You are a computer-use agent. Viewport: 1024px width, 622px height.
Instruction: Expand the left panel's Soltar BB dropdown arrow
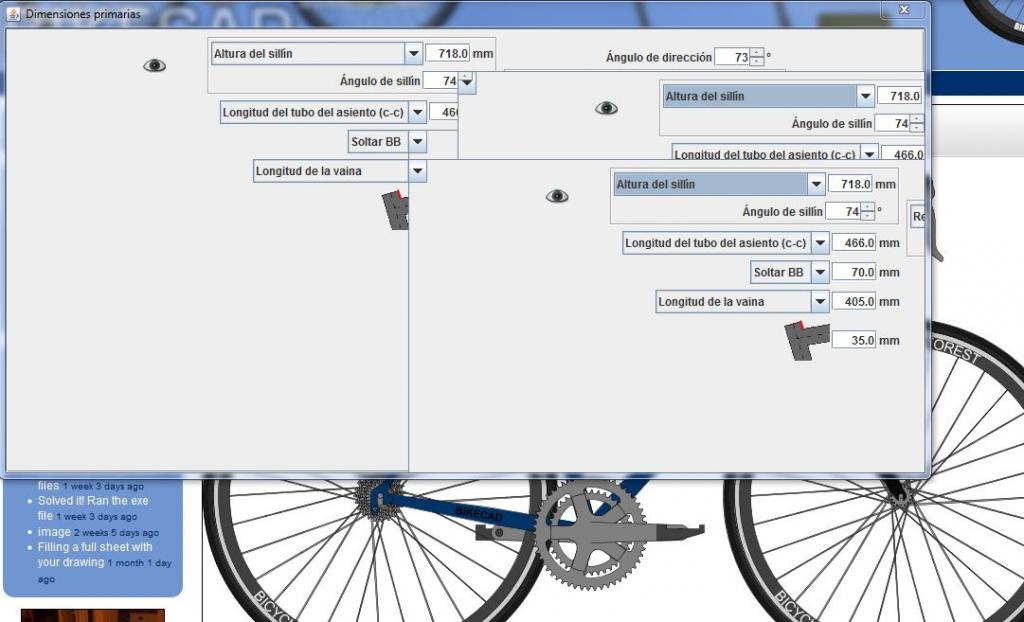tap(416, 142)
